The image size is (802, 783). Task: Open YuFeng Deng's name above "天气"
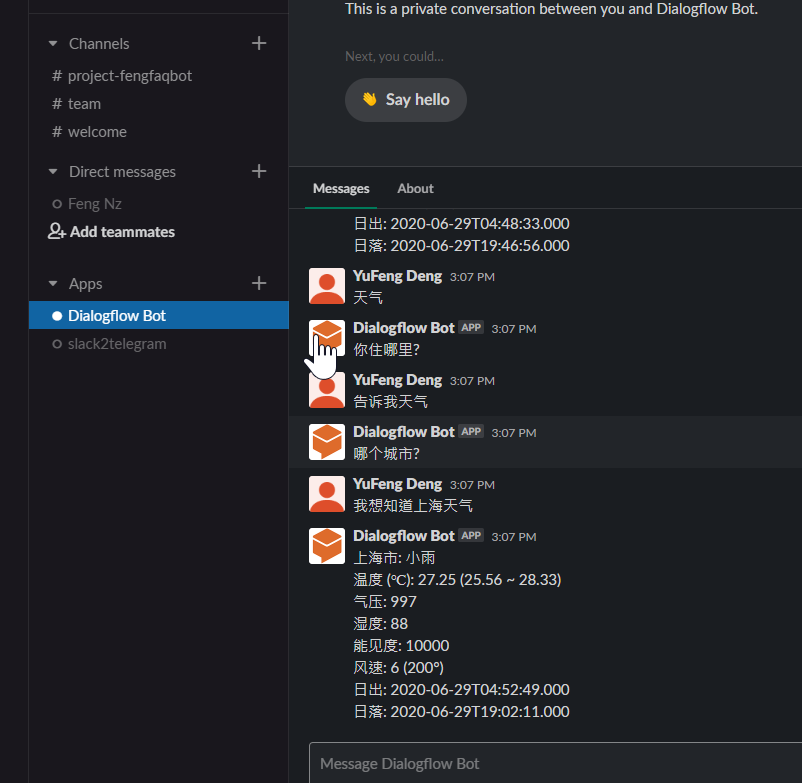[397, 276]
